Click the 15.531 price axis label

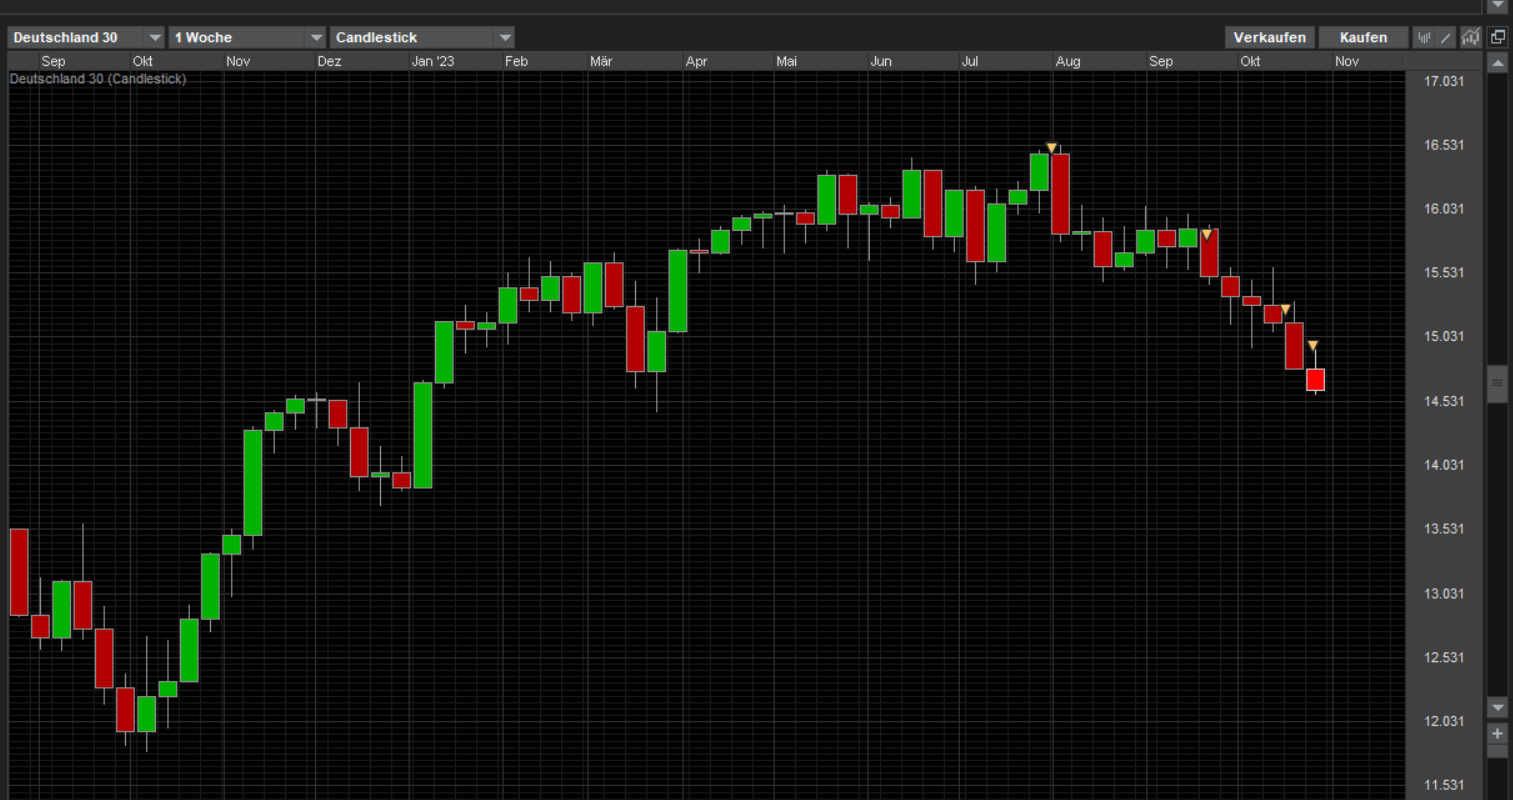pos(1443,272)
